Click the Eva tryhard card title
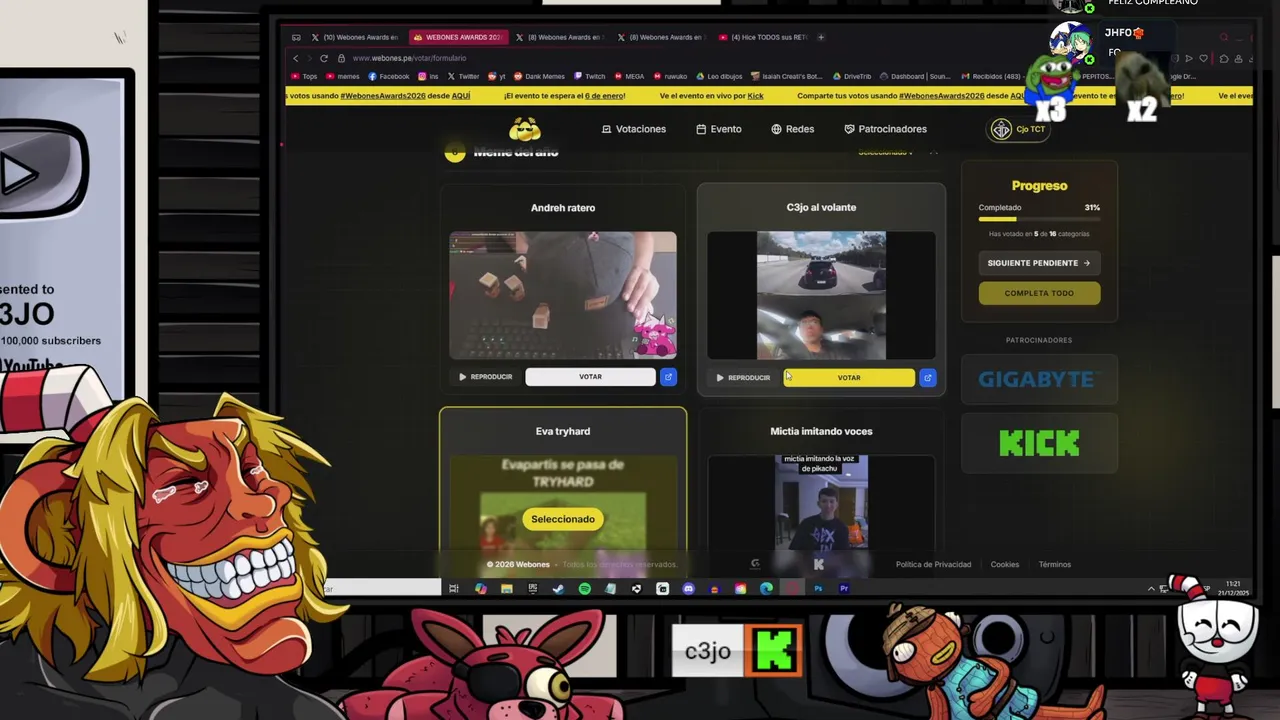Viewport: 1280px width, 720px height. pos(563,431)
